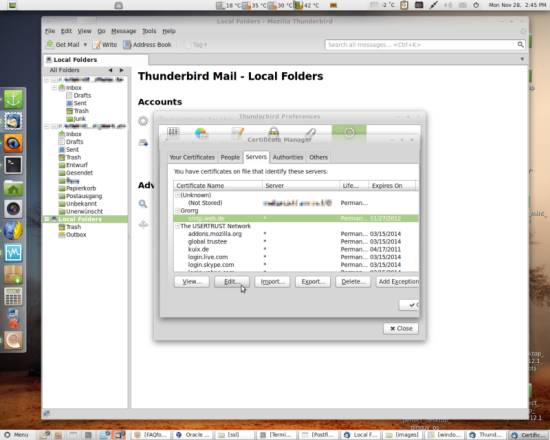Select the Outbox folder
550x440 pixels.
click(x=76, y=234)
